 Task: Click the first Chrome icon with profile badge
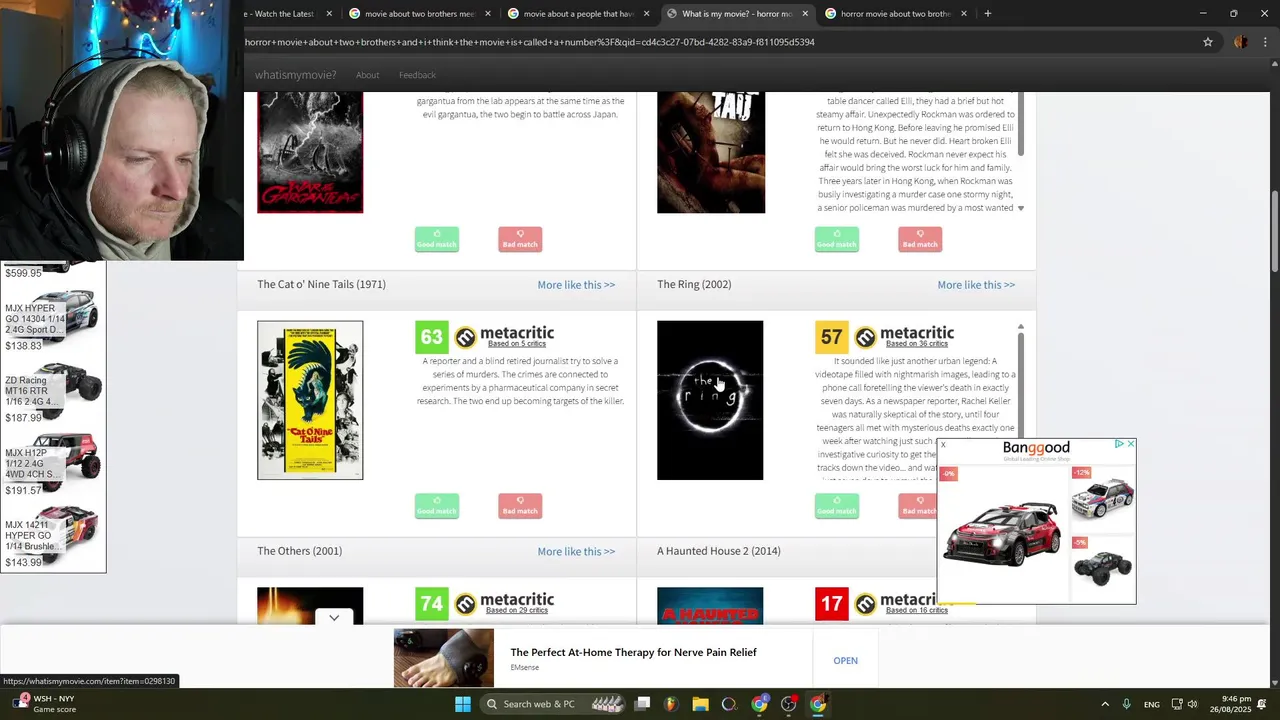click(x=759, y=704)
